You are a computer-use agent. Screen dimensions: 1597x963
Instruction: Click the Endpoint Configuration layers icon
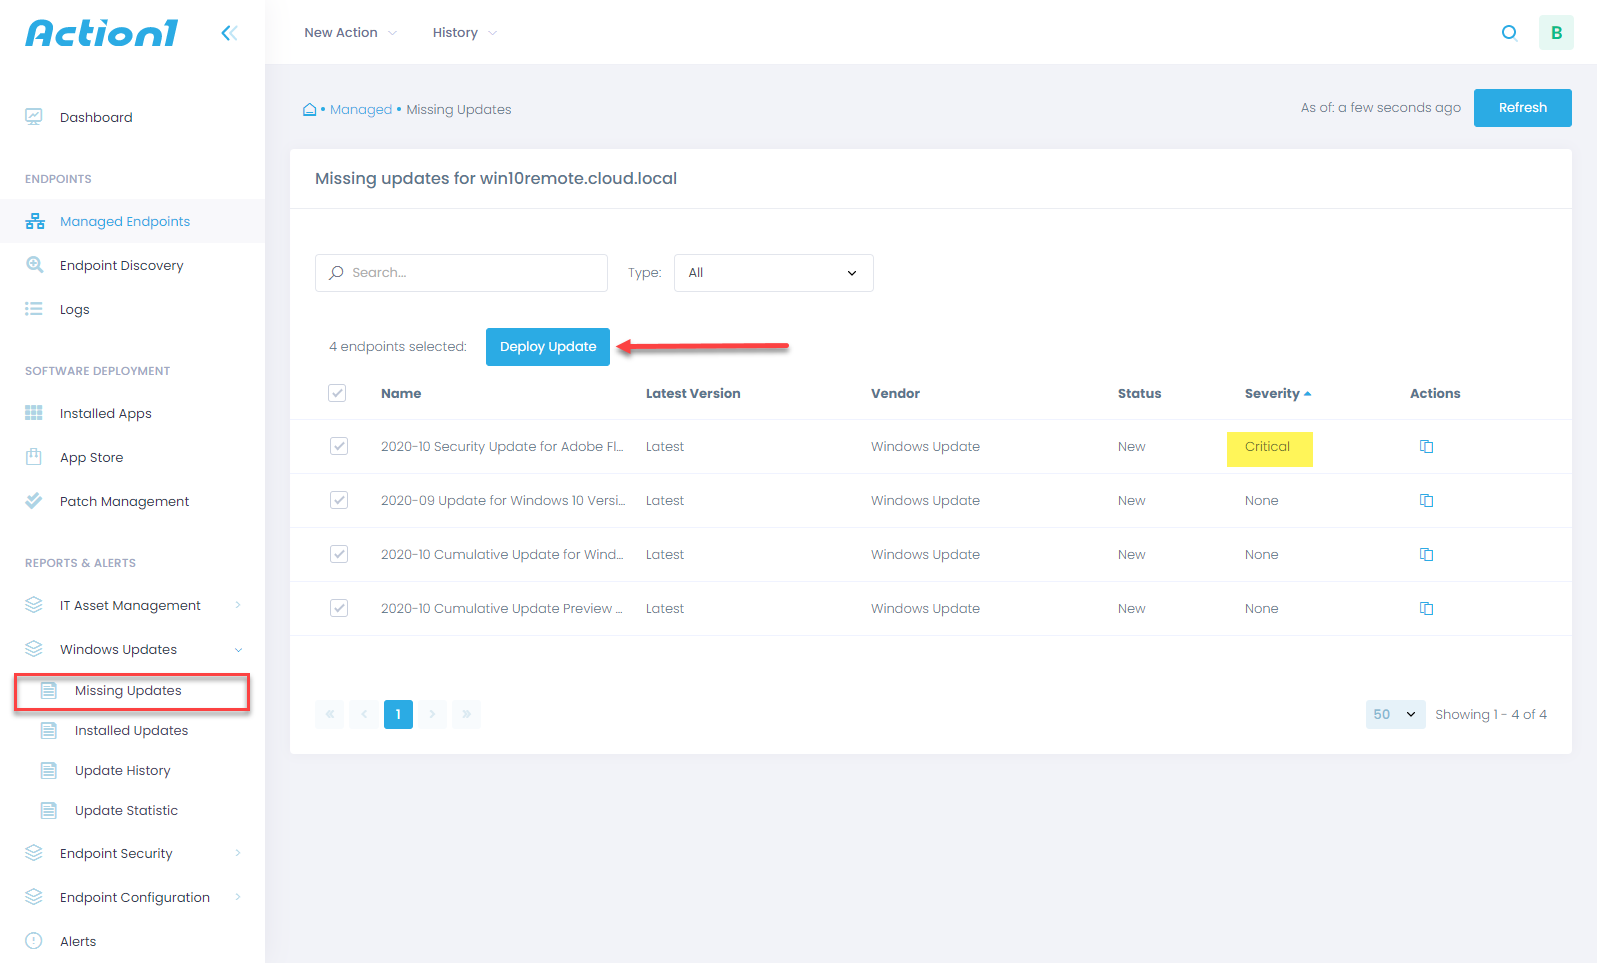pos(34,897)
